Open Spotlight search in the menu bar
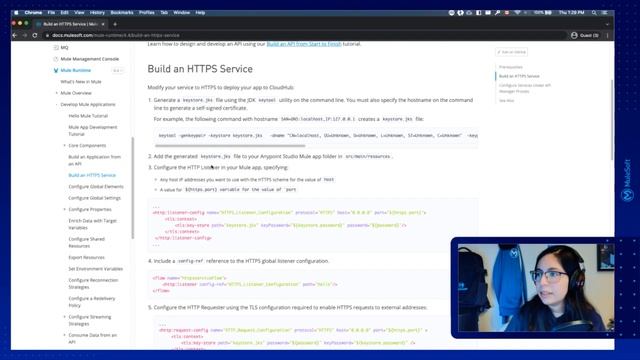This screenshot has height=360, width=640. pyautogui.click(x=594, y=13)
